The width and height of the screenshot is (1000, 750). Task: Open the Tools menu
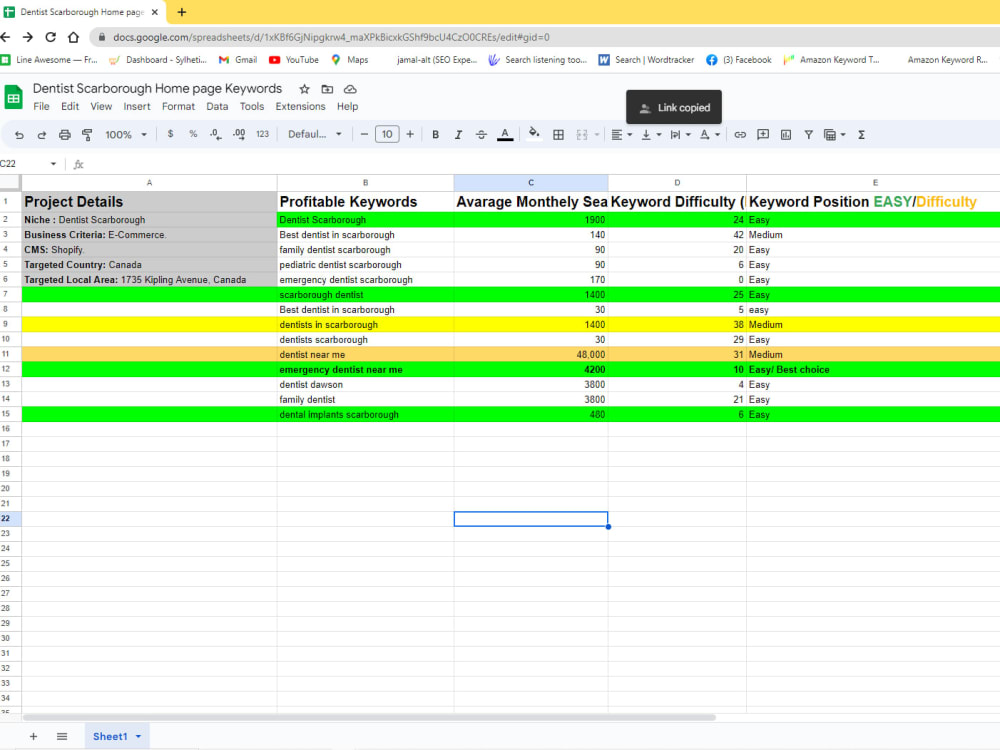click(252, 107)
